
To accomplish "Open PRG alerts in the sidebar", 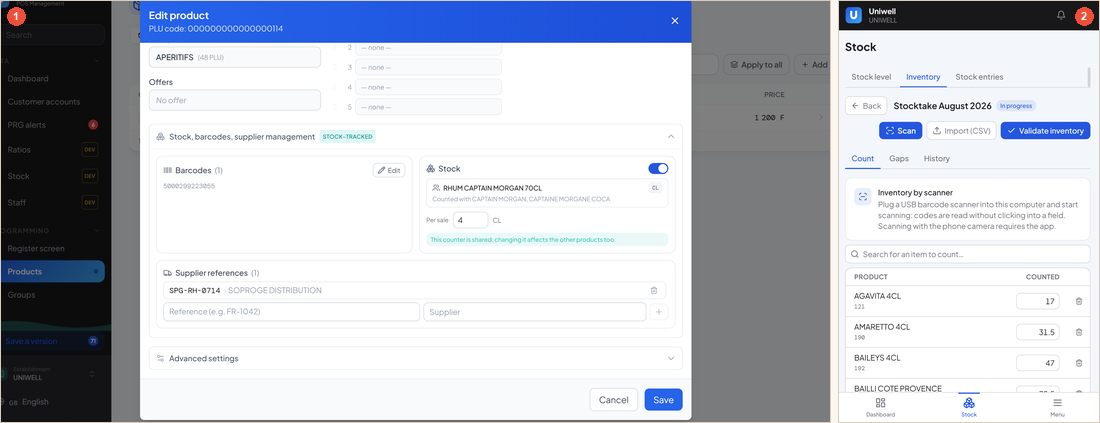I will click(26, 125).
